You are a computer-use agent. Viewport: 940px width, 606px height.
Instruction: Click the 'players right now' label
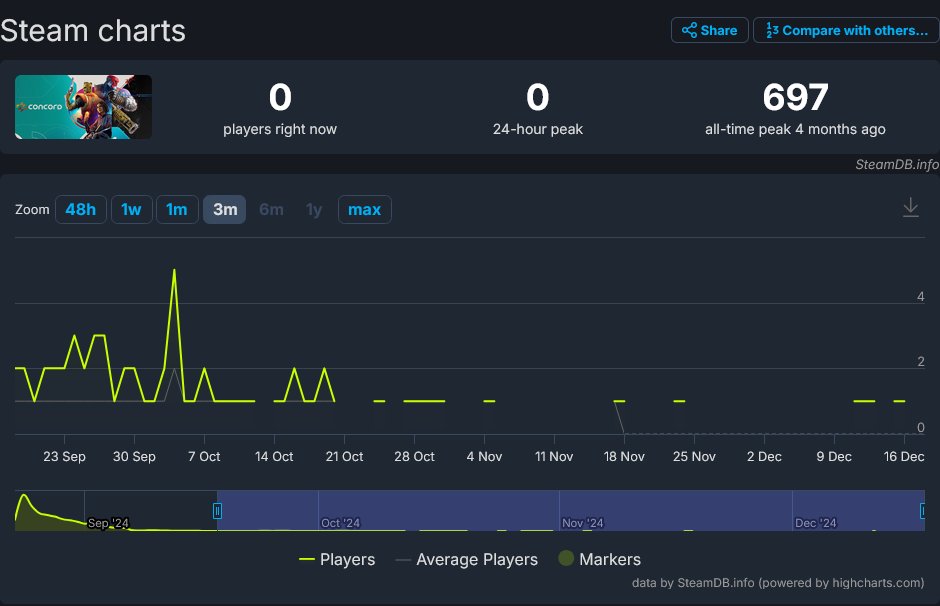tap(280, 129)
